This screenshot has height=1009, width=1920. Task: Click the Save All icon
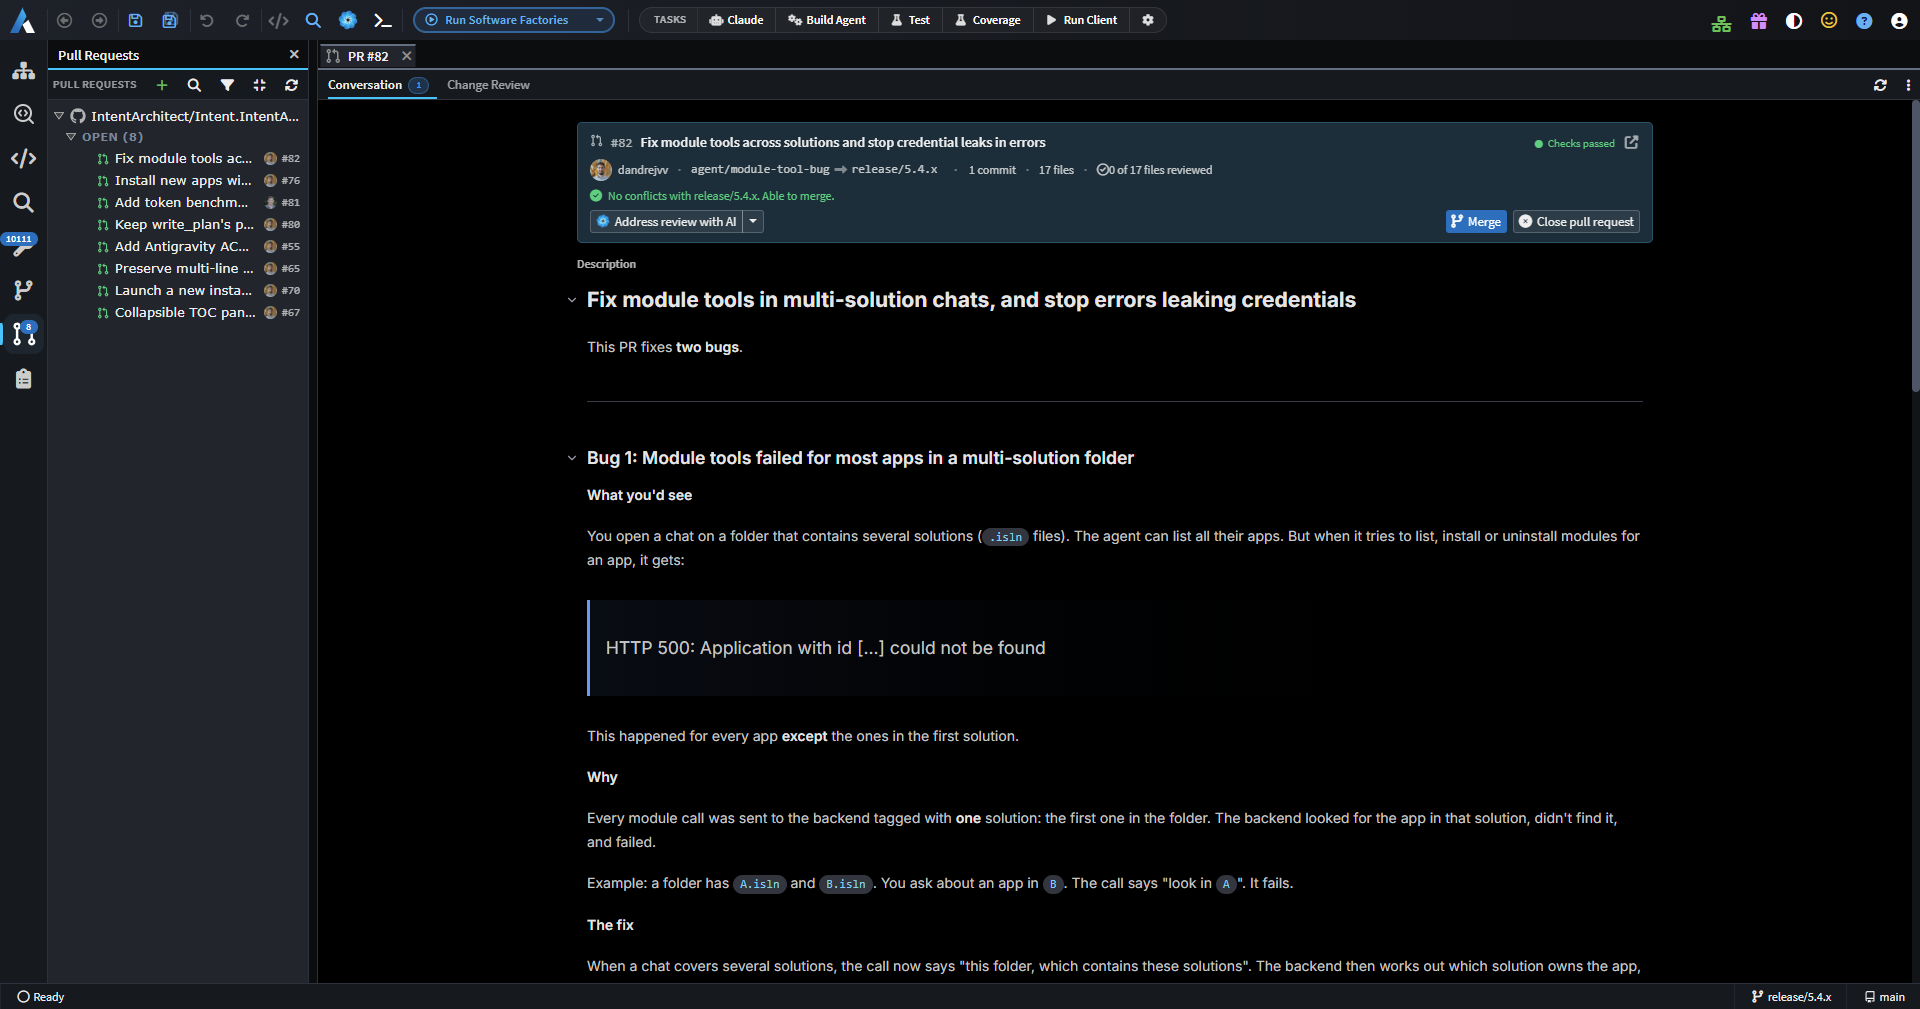point(170,20)
